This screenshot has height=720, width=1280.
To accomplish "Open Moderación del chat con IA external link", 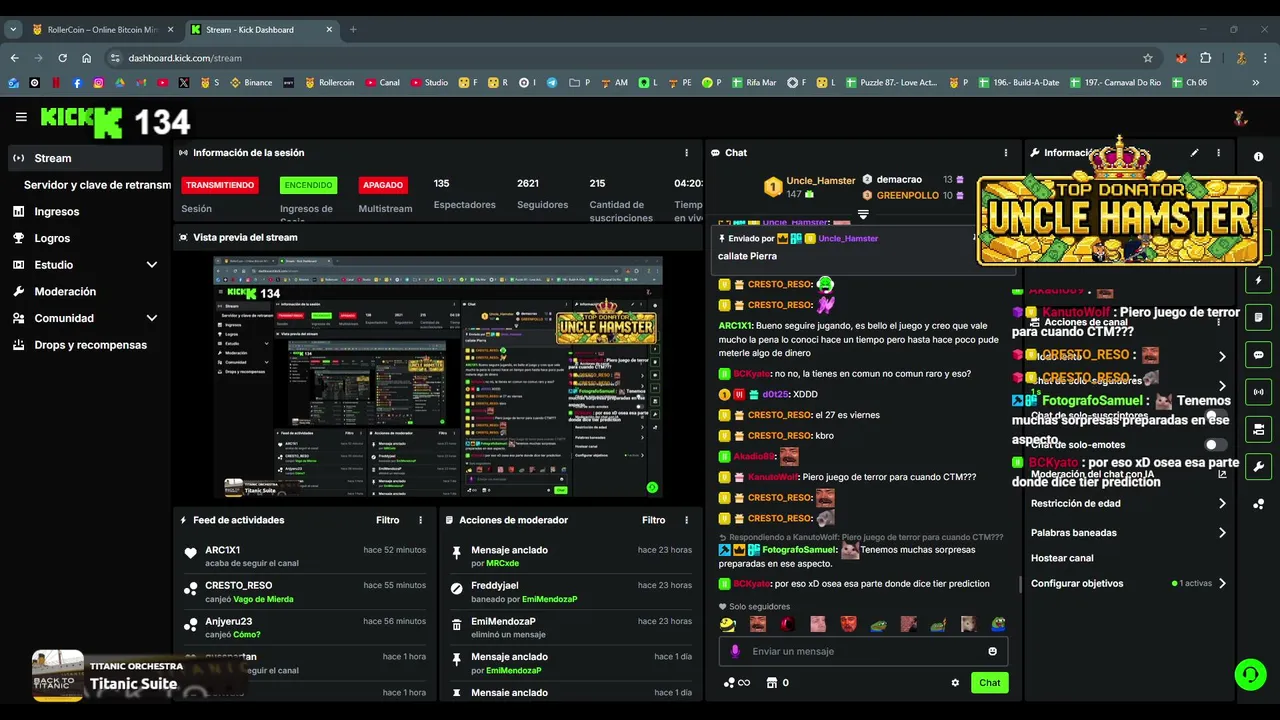I will (1222, 474).
